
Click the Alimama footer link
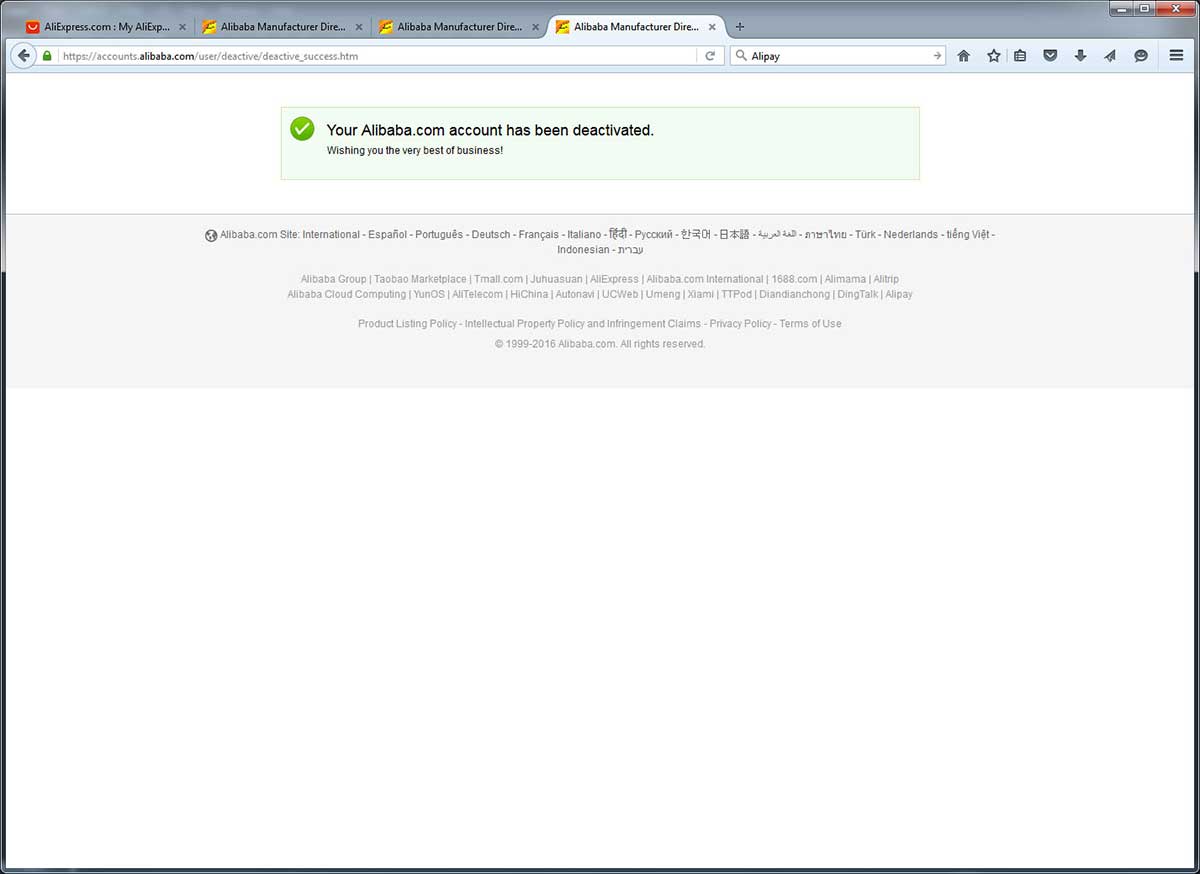845,280
